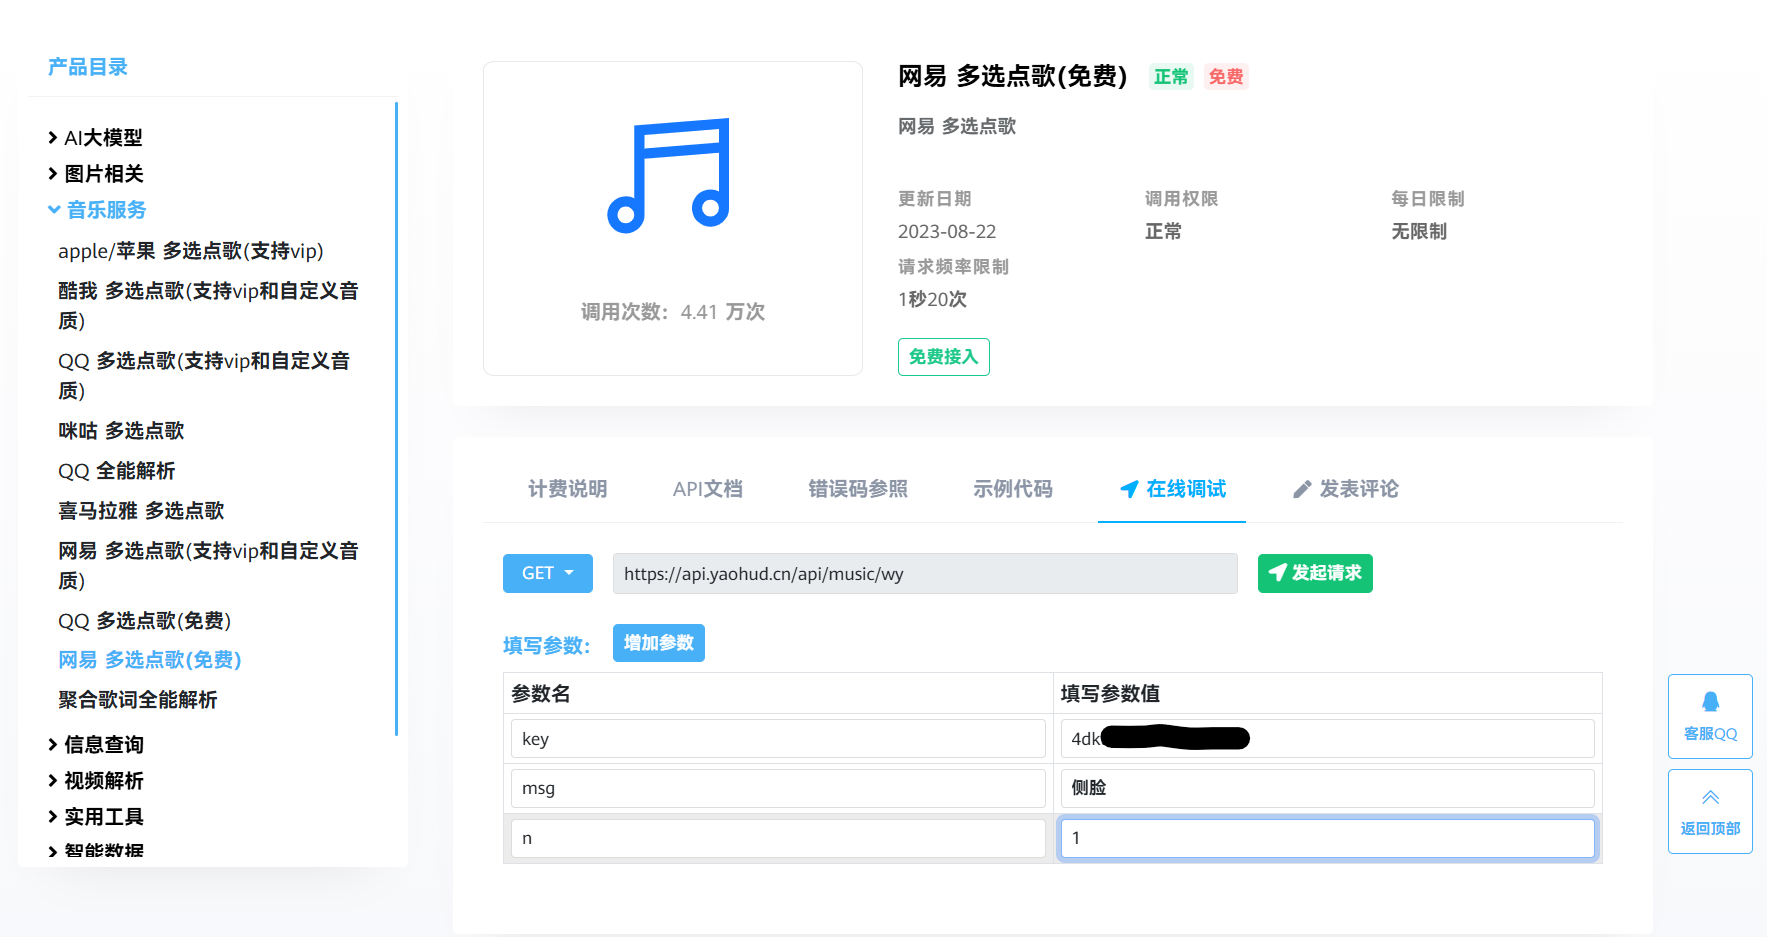Click the 调用次数: 4.41 万次 text
Image resolution: width=1767 pixels, height=937 pixels.
point(673,312)
